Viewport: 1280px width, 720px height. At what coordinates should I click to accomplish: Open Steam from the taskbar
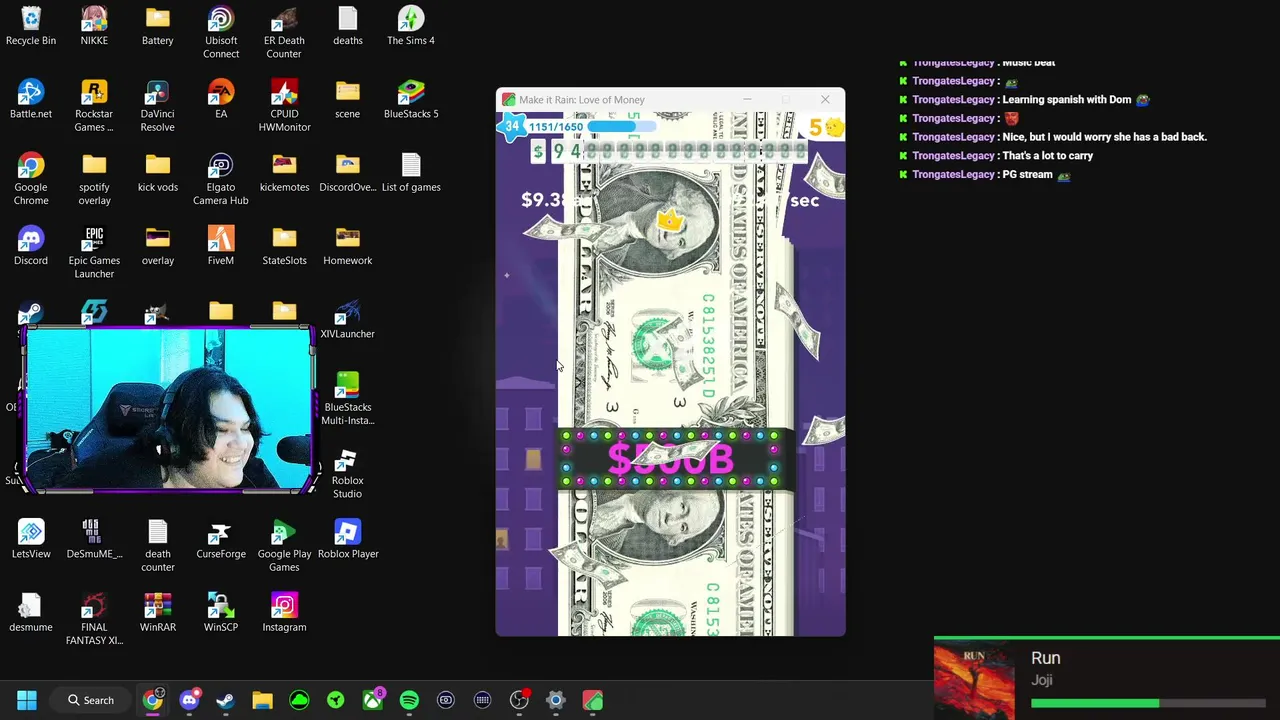[225, 700]
